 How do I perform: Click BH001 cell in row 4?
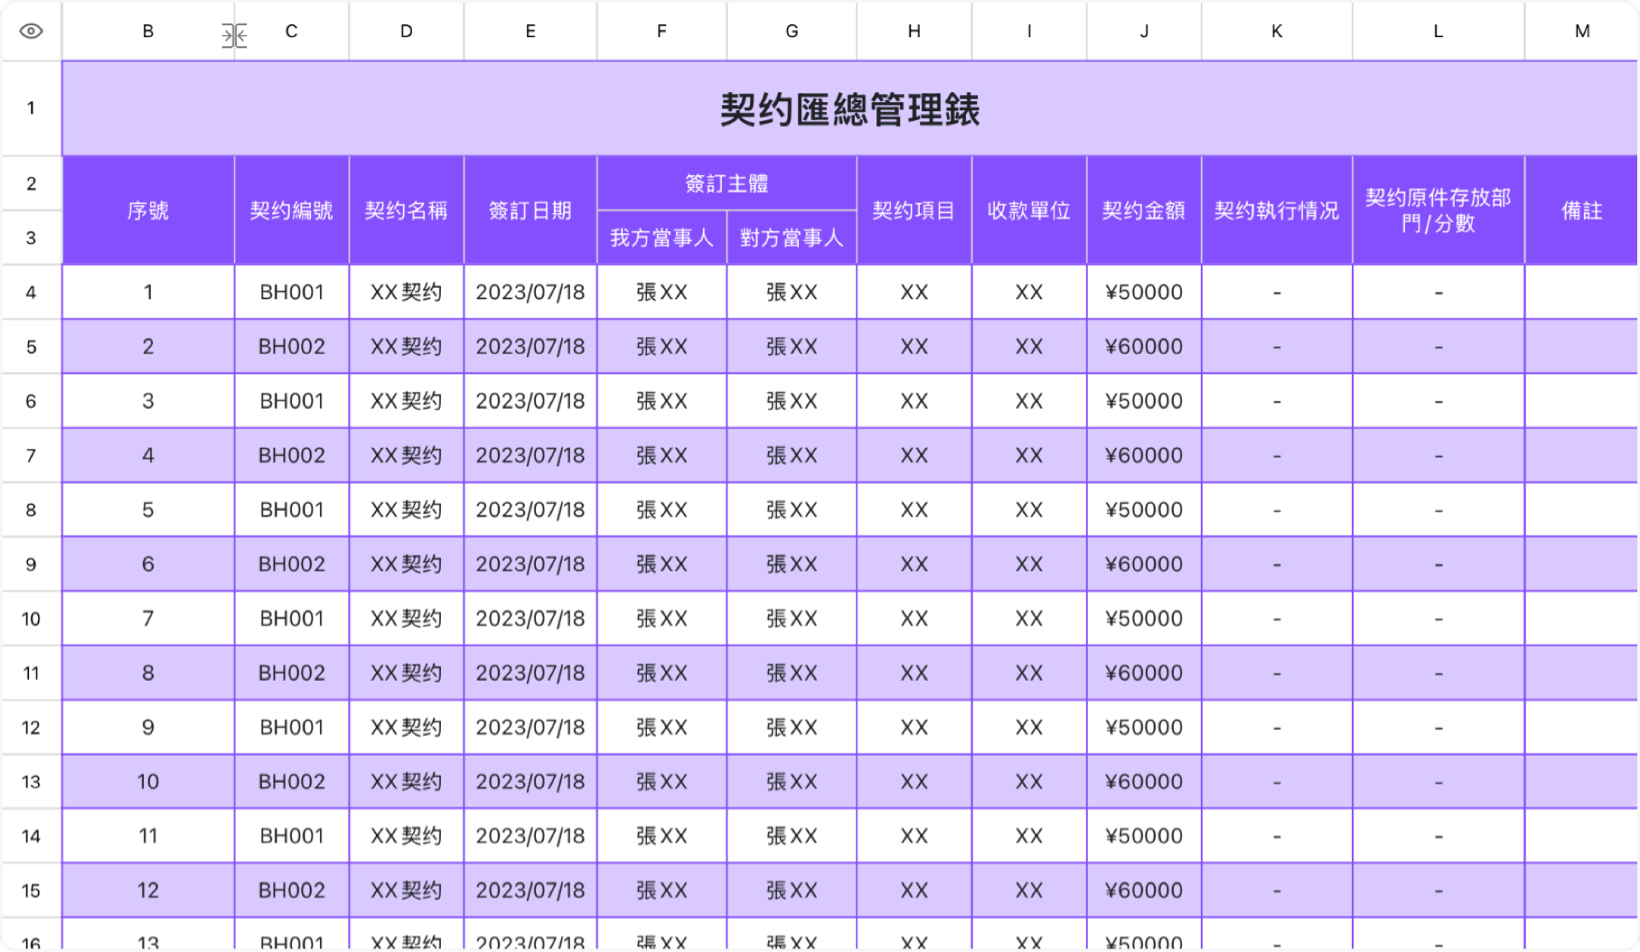tap(291, 292)
